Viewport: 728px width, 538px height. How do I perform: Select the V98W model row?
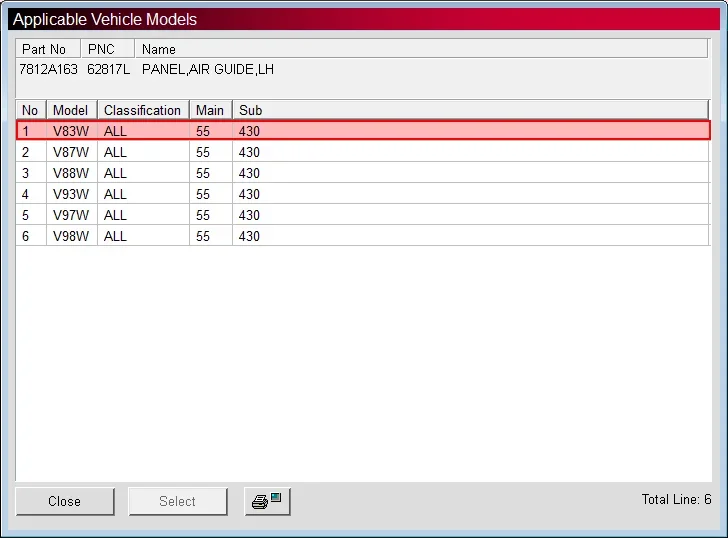tap(363, 236)
